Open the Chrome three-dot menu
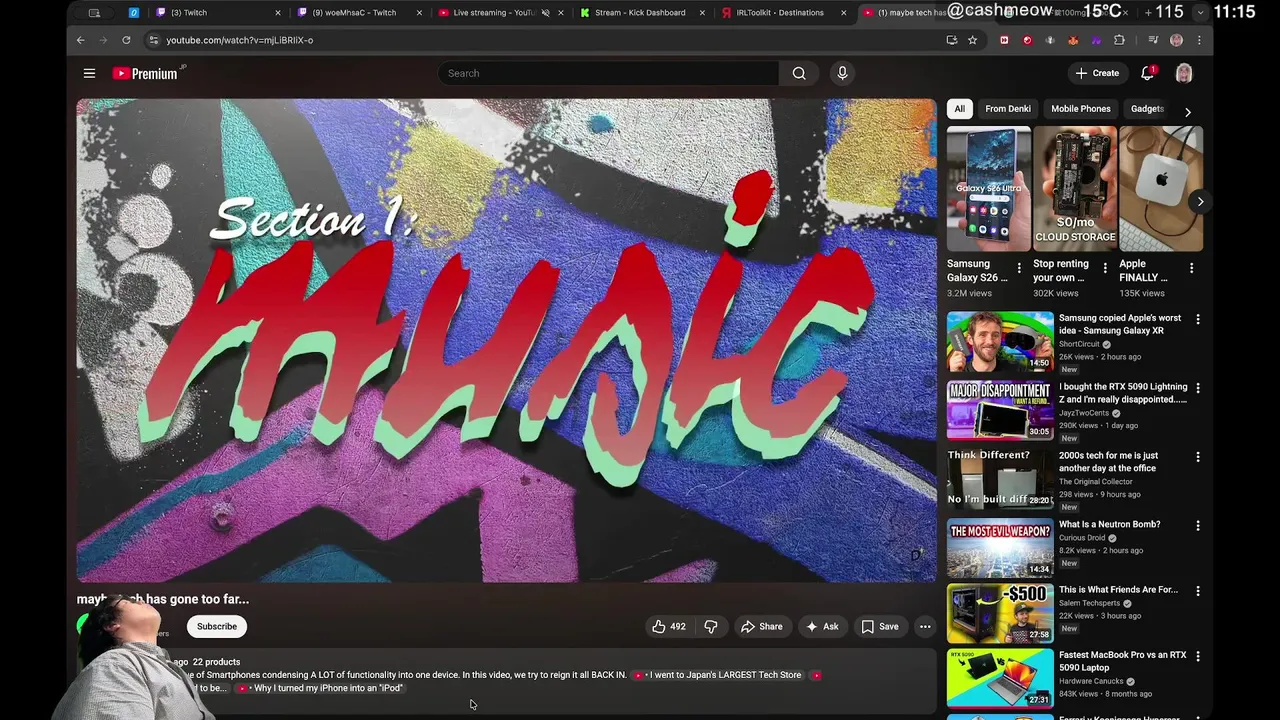The image size is (1280, 720). [1199, 40]
